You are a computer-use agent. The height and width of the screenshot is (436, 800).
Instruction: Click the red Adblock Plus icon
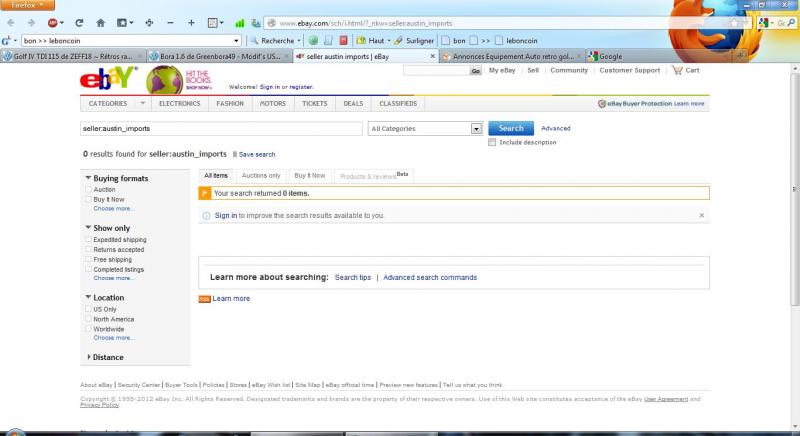point(53,23)
